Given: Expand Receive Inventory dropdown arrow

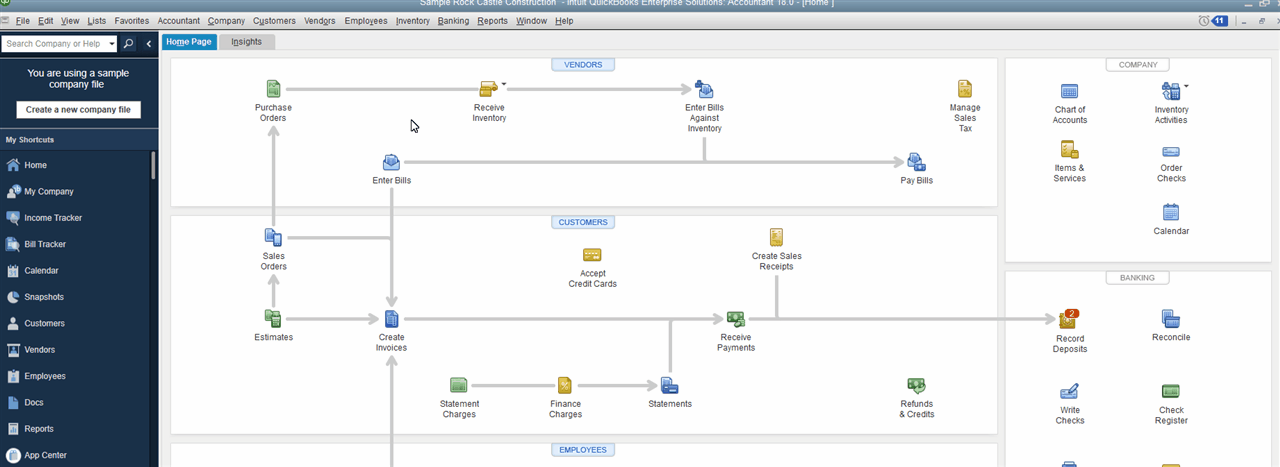Looking at the screenshot, I should pos(504,85).
